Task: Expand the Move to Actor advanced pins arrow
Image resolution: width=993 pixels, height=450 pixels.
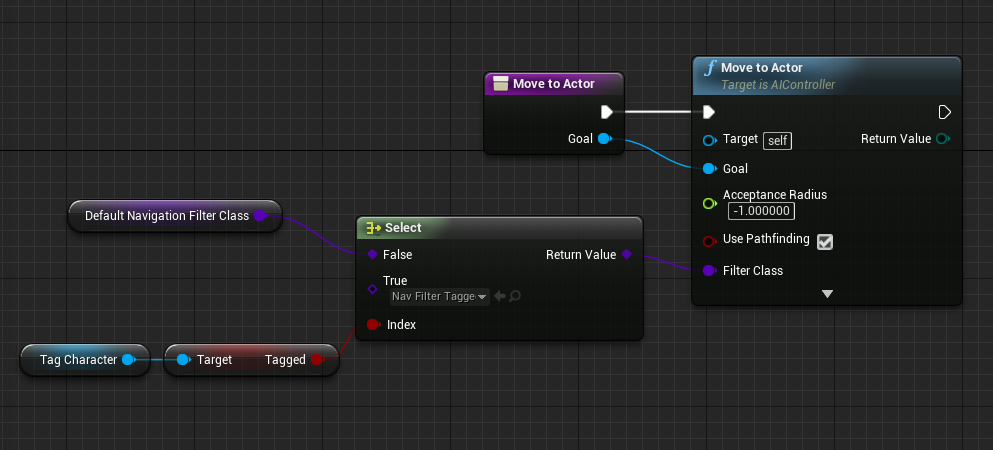Action: (x=827, y=294)
